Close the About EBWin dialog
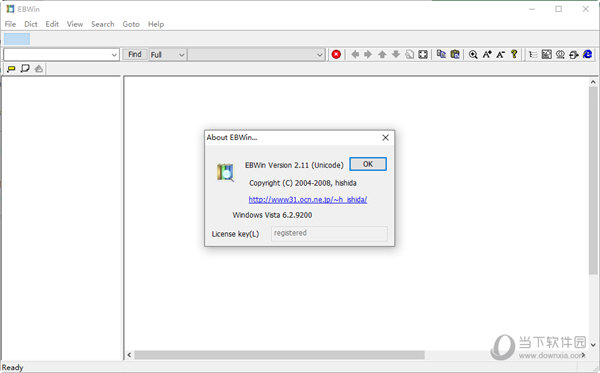This screenshot has height=373, width=600. pyautogui.click(x=385, y=137)
